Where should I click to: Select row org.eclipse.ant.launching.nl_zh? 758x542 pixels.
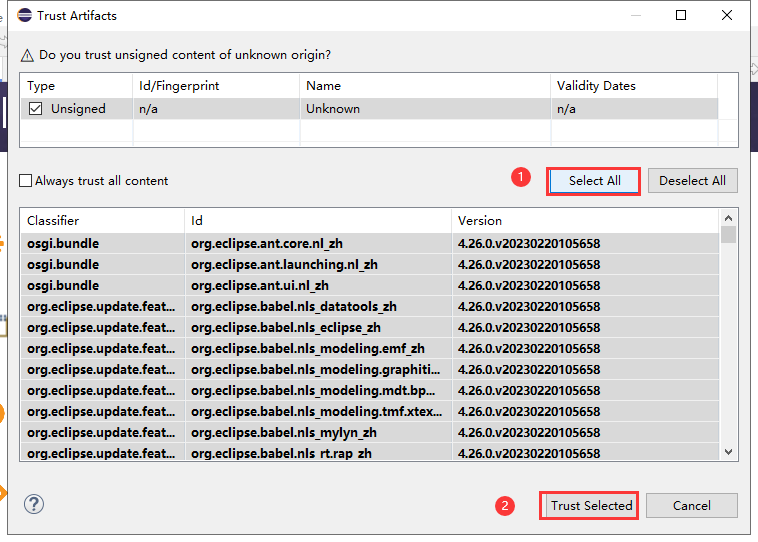(x=370, y=264)
